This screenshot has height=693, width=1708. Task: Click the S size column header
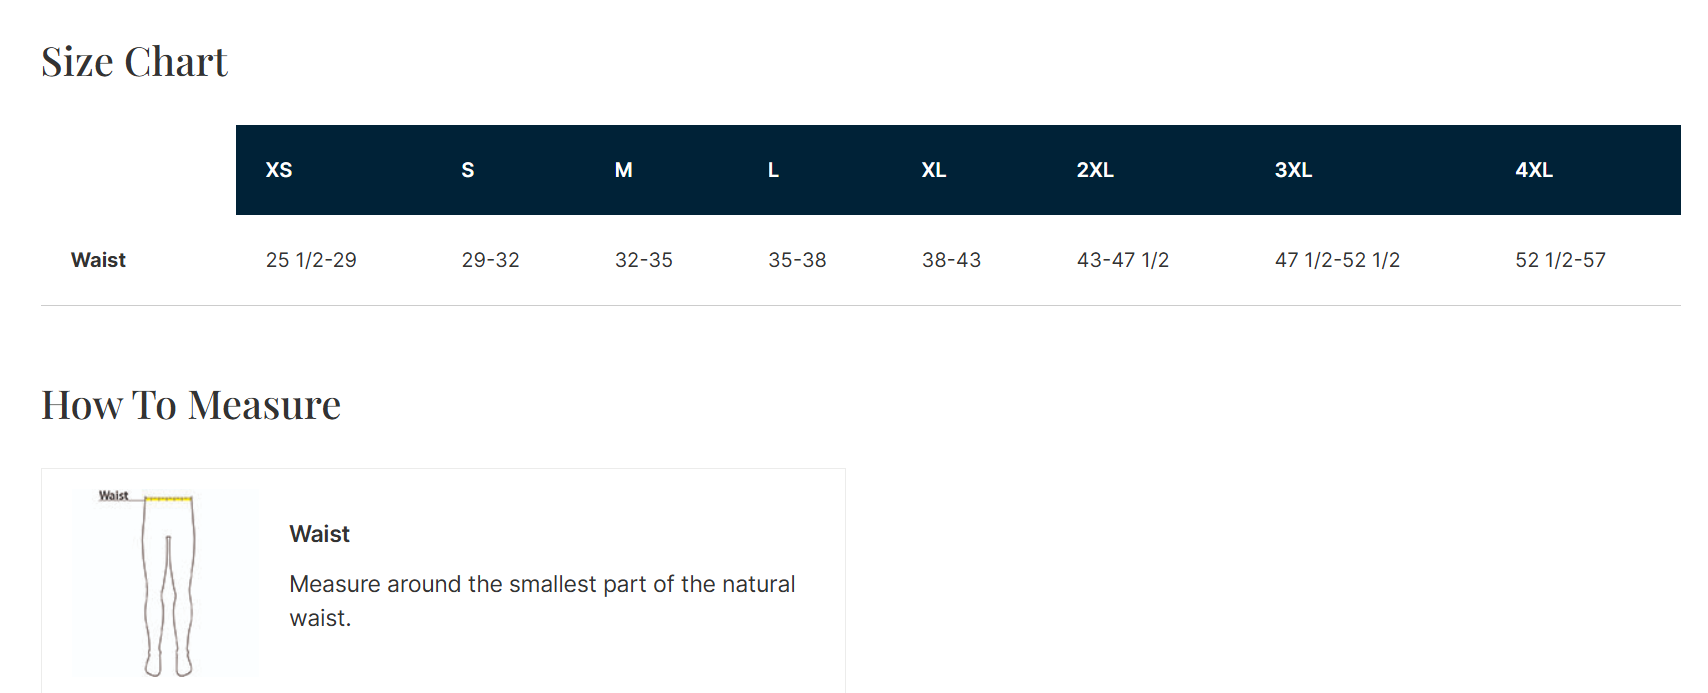467,170
